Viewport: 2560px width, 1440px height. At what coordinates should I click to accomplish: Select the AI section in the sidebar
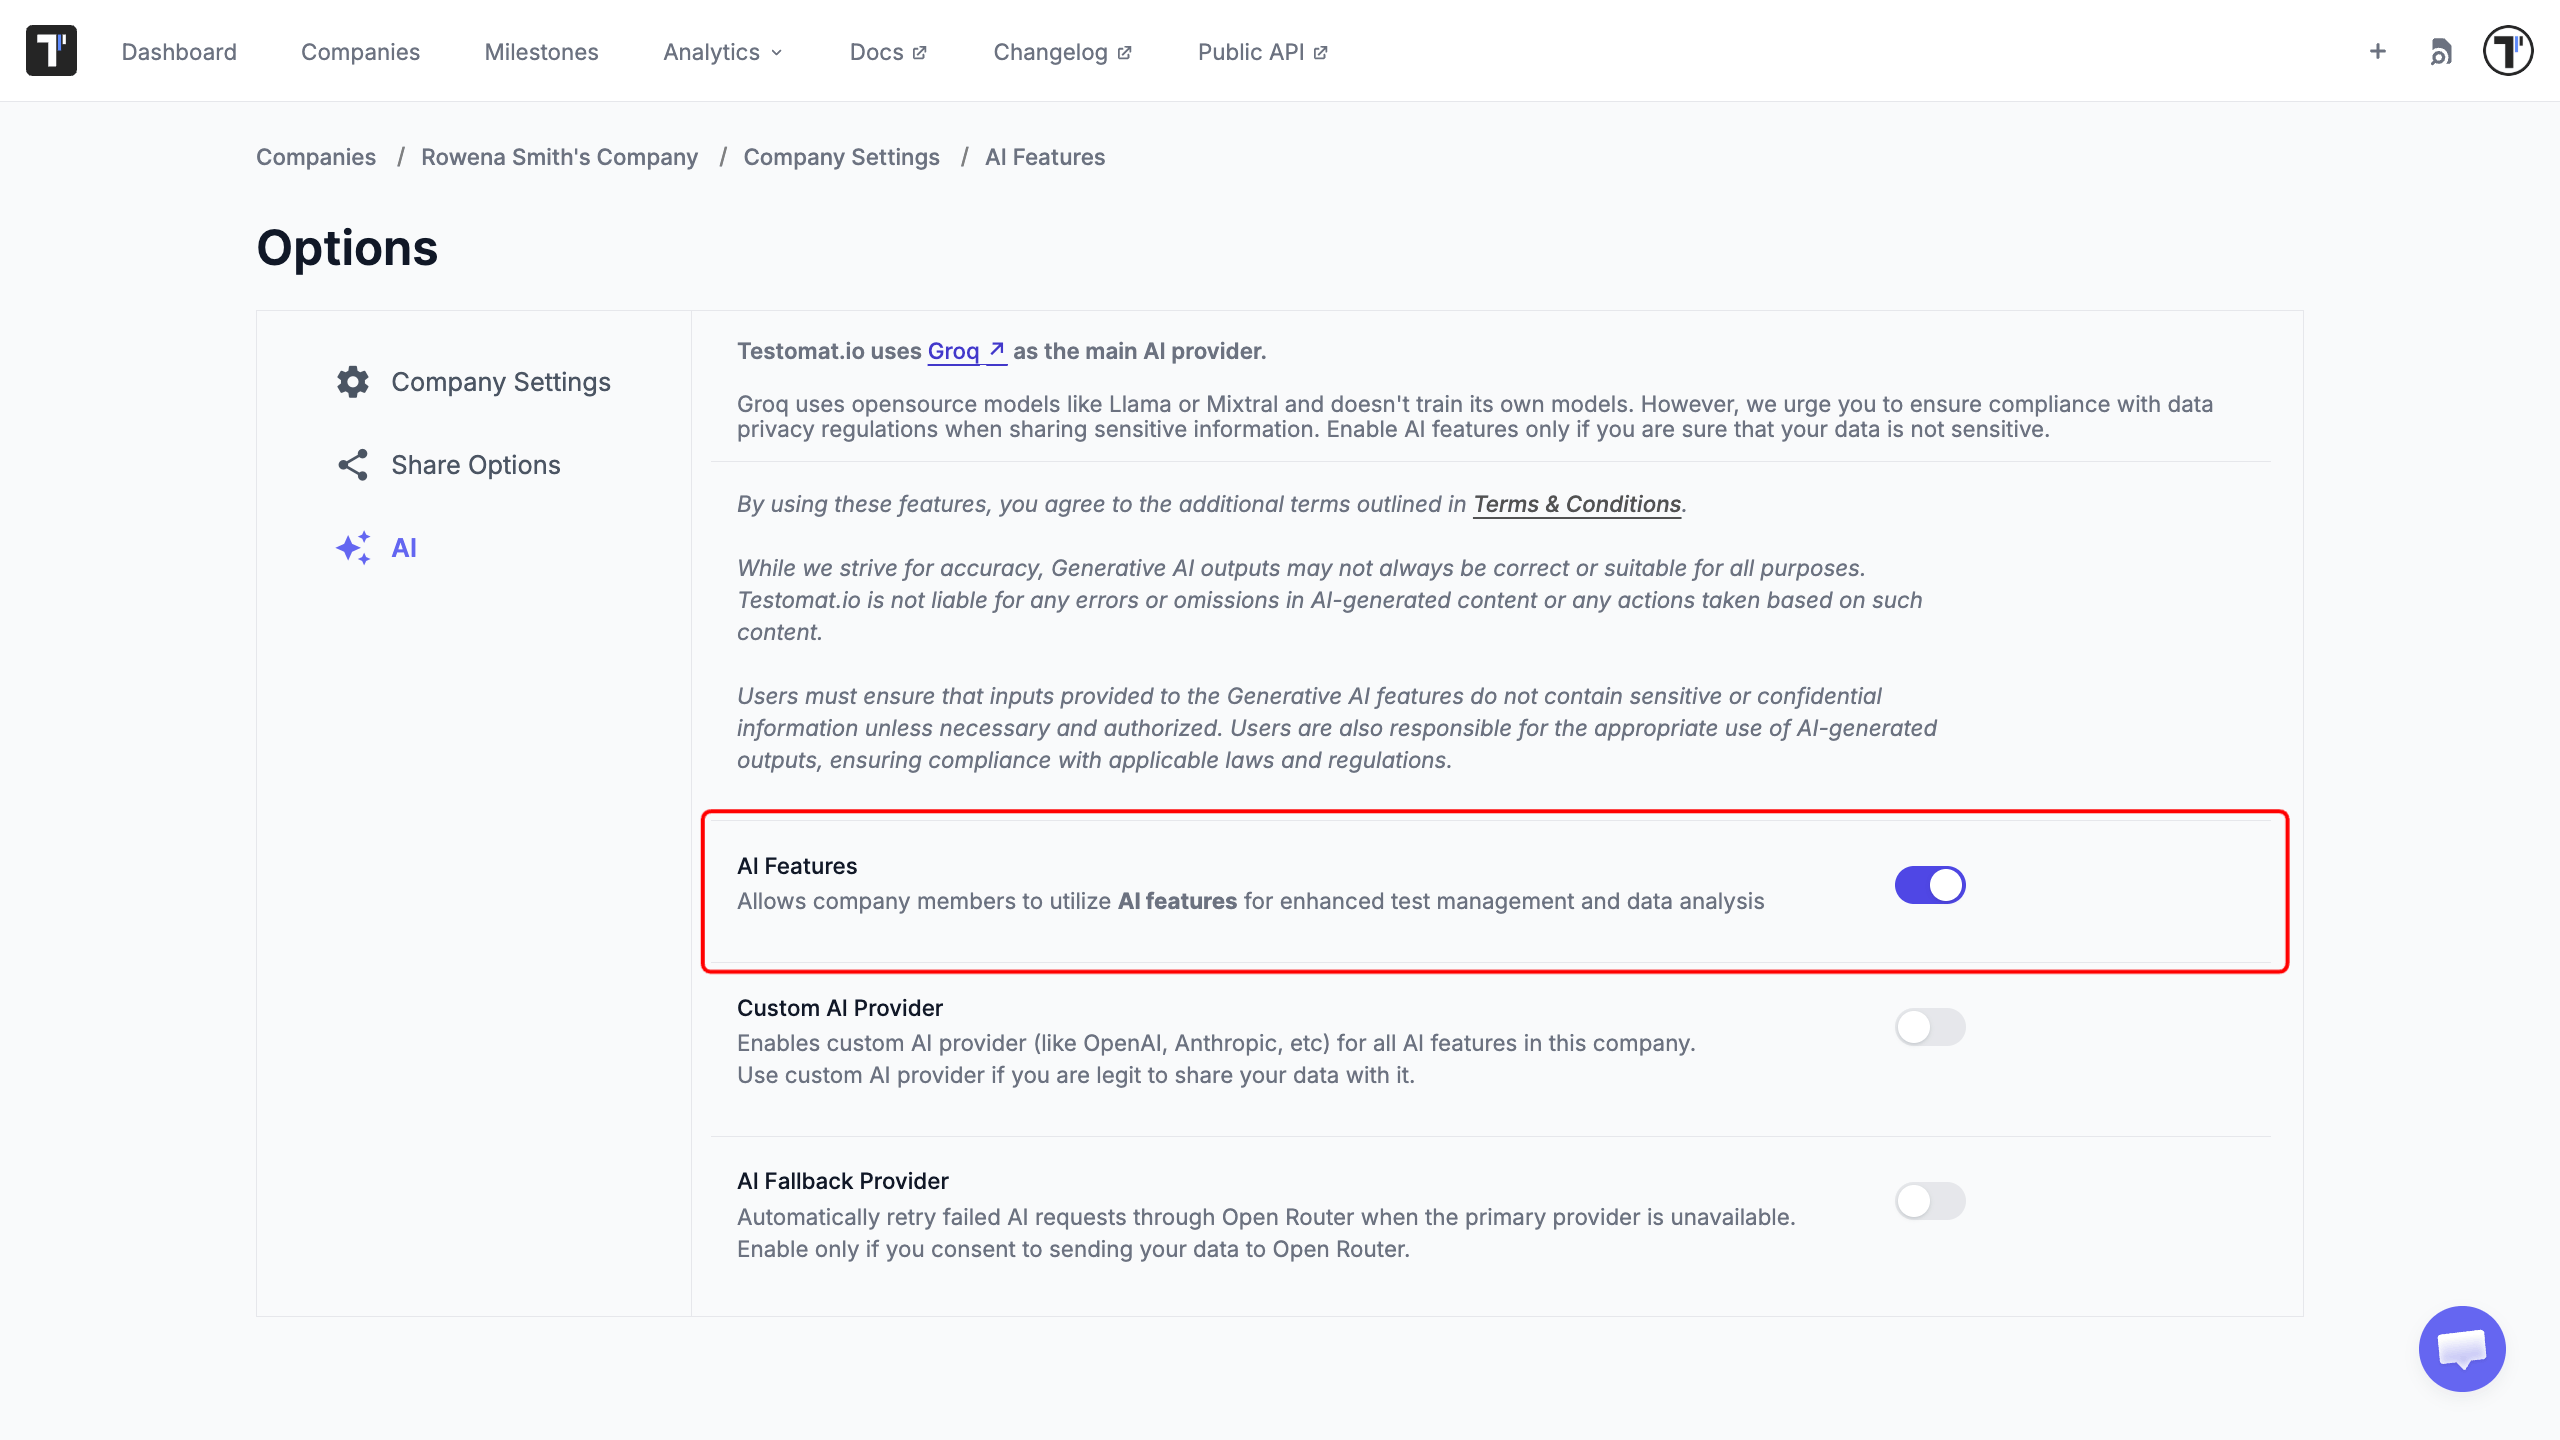click(376, 548)
